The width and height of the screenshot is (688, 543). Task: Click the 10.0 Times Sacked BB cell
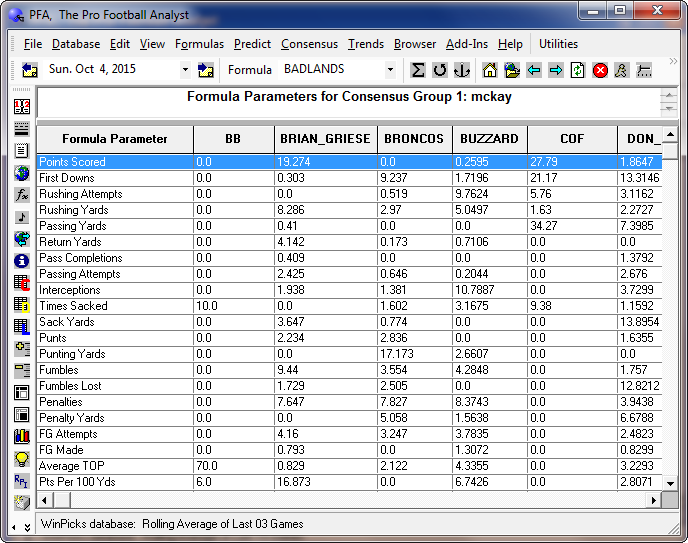click(234, 306)
